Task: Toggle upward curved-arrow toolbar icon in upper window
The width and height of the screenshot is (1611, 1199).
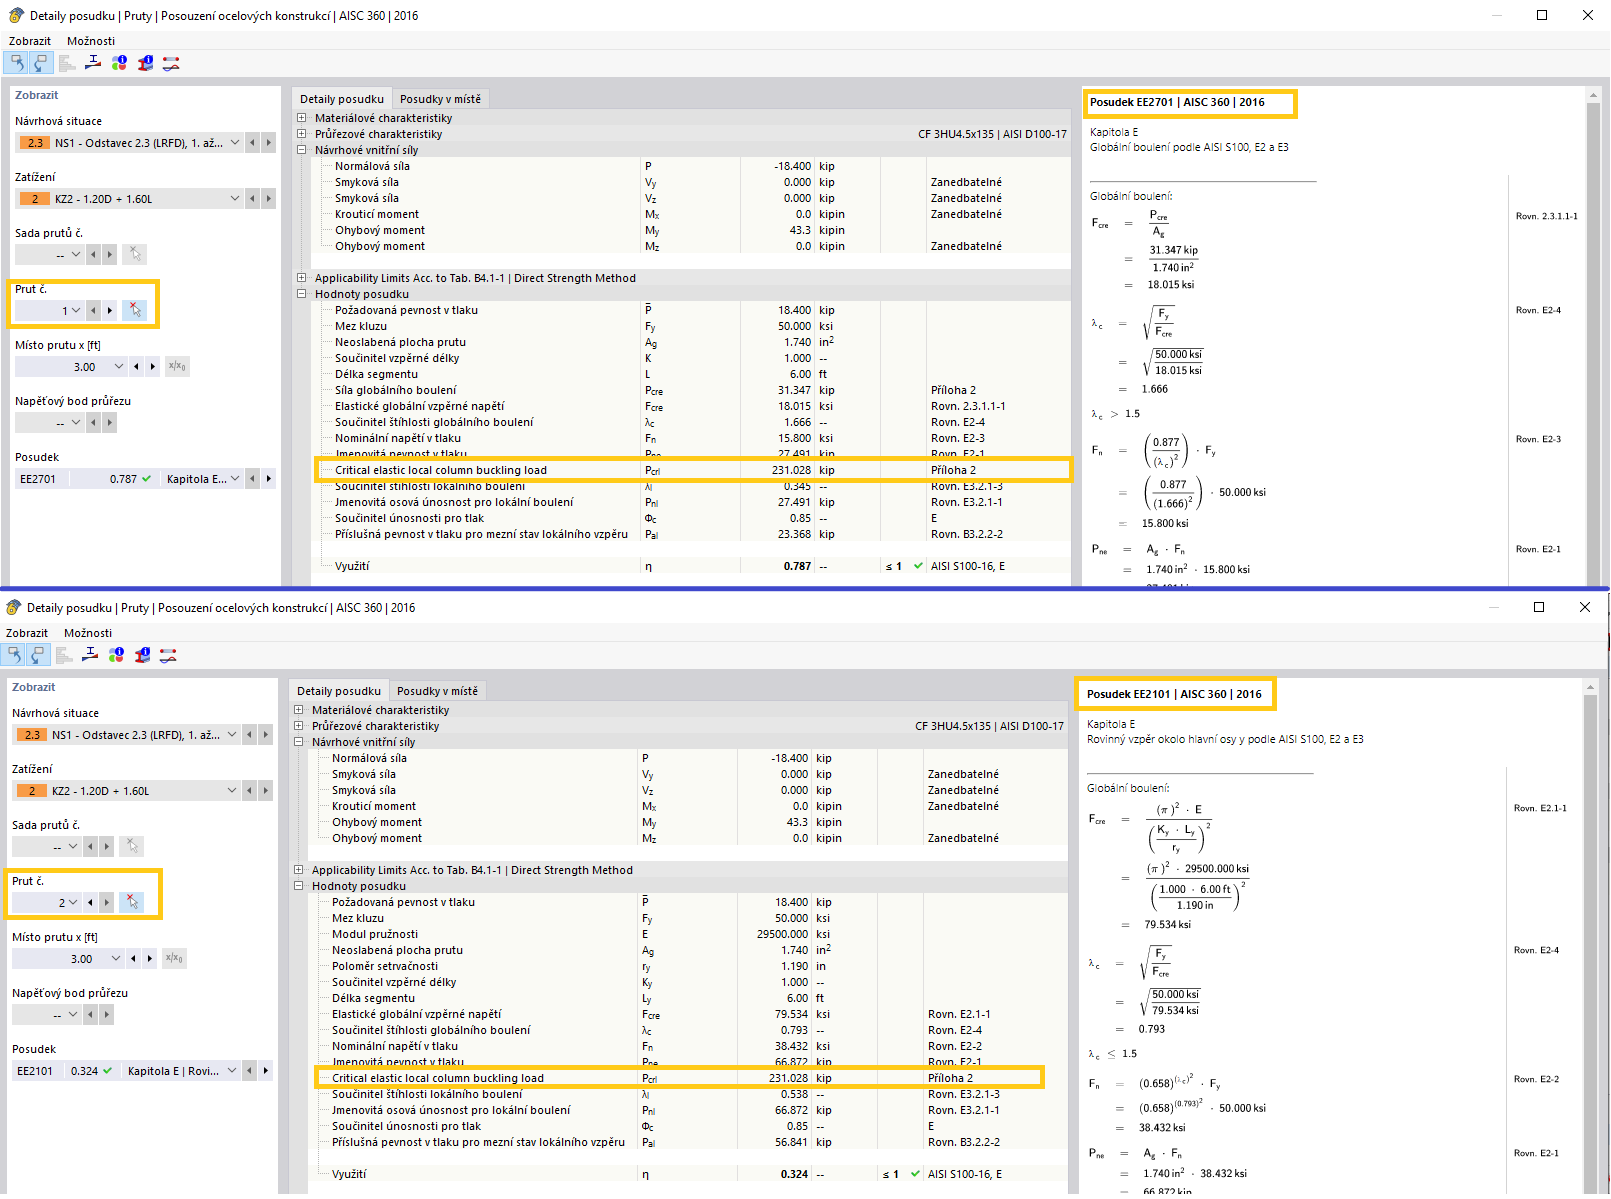Action: pyautogui.click(x=17, y=63)
